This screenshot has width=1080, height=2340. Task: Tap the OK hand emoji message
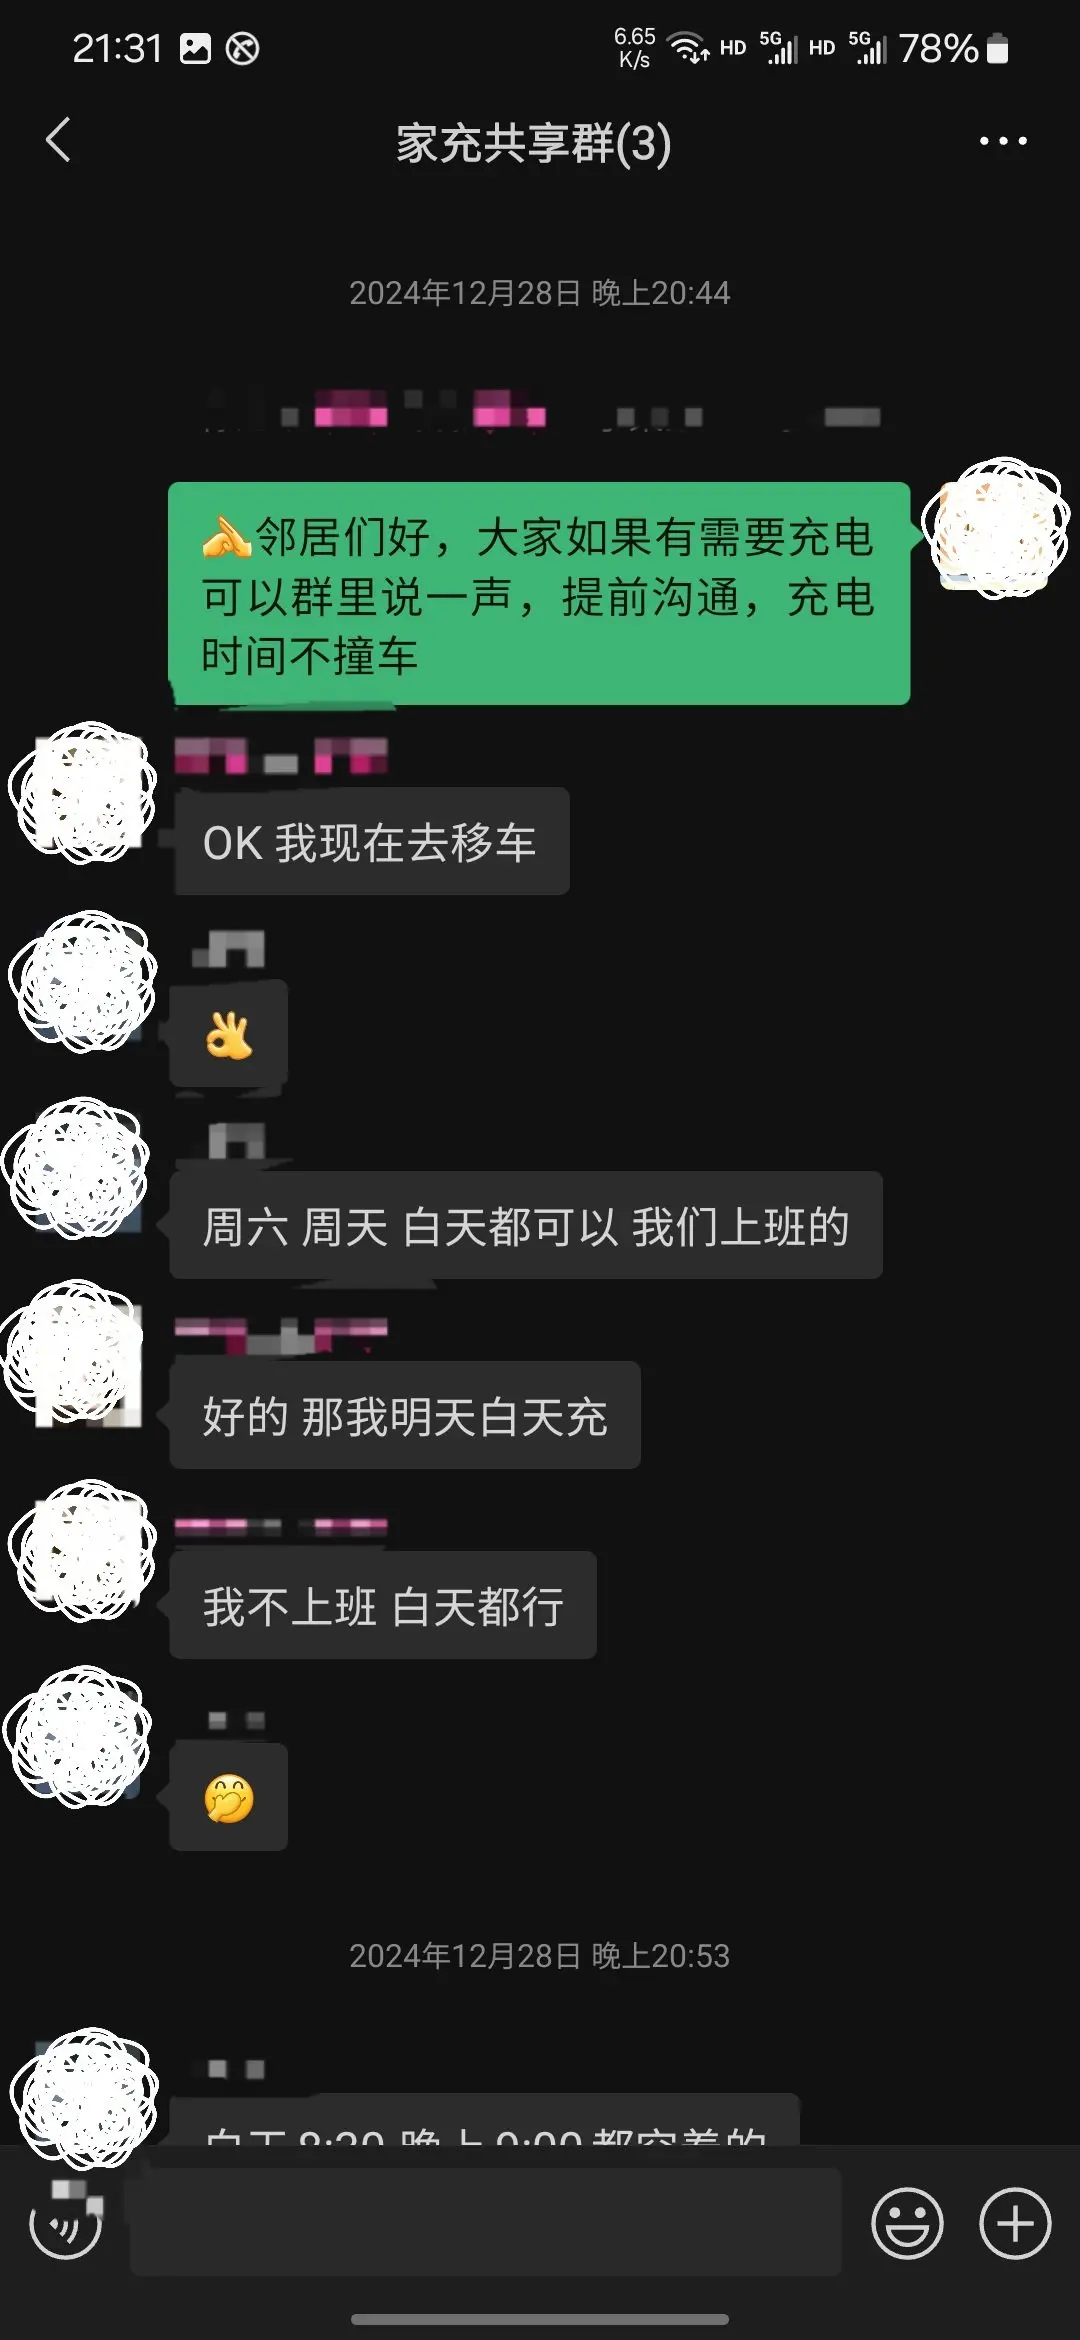click(229, 1035)
